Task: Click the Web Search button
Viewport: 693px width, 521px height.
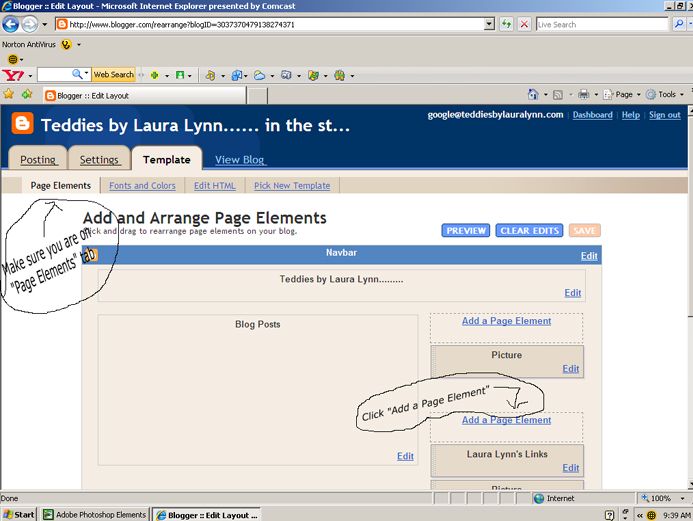Action: pyautogui.click(x=114, y=75)
